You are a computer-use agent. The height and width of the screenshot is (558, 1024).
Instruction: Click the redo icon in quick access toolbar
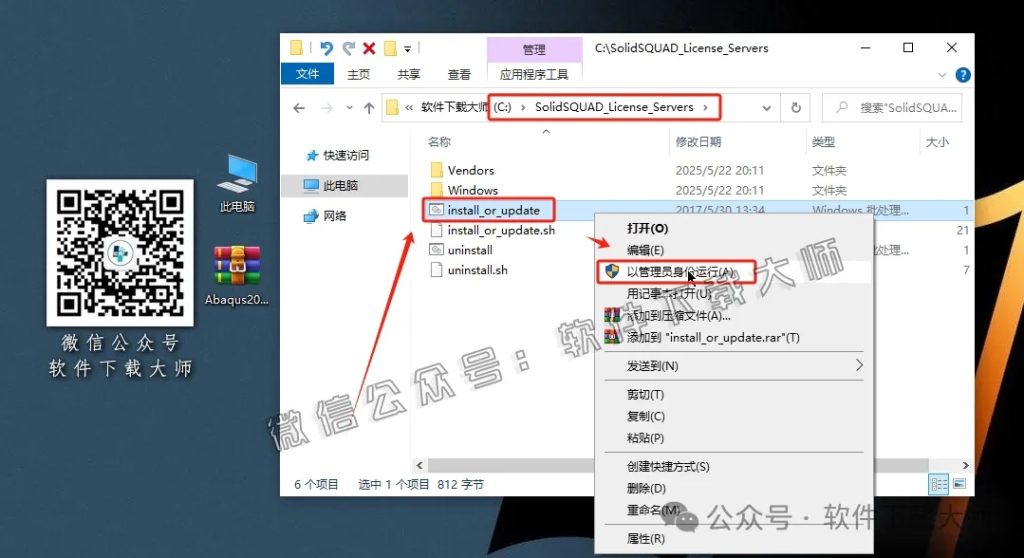(349, 48)
